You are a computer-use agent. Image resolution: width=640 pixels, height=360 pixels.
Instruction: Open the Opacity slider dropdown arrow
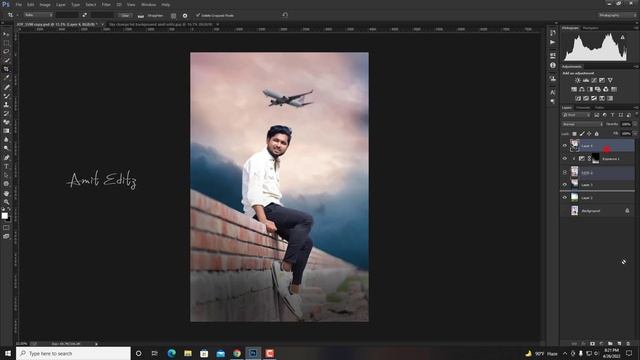coord(635,124)
